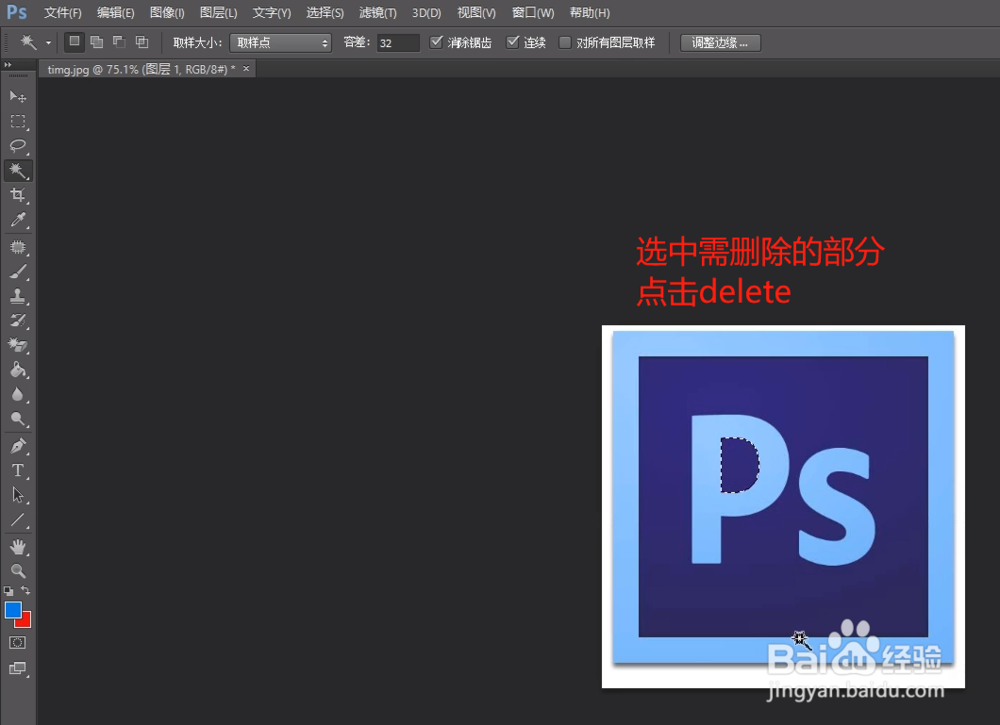Open the 文件(F) menu
Viewport: 1000px width, 725px height.
[62, 13]
